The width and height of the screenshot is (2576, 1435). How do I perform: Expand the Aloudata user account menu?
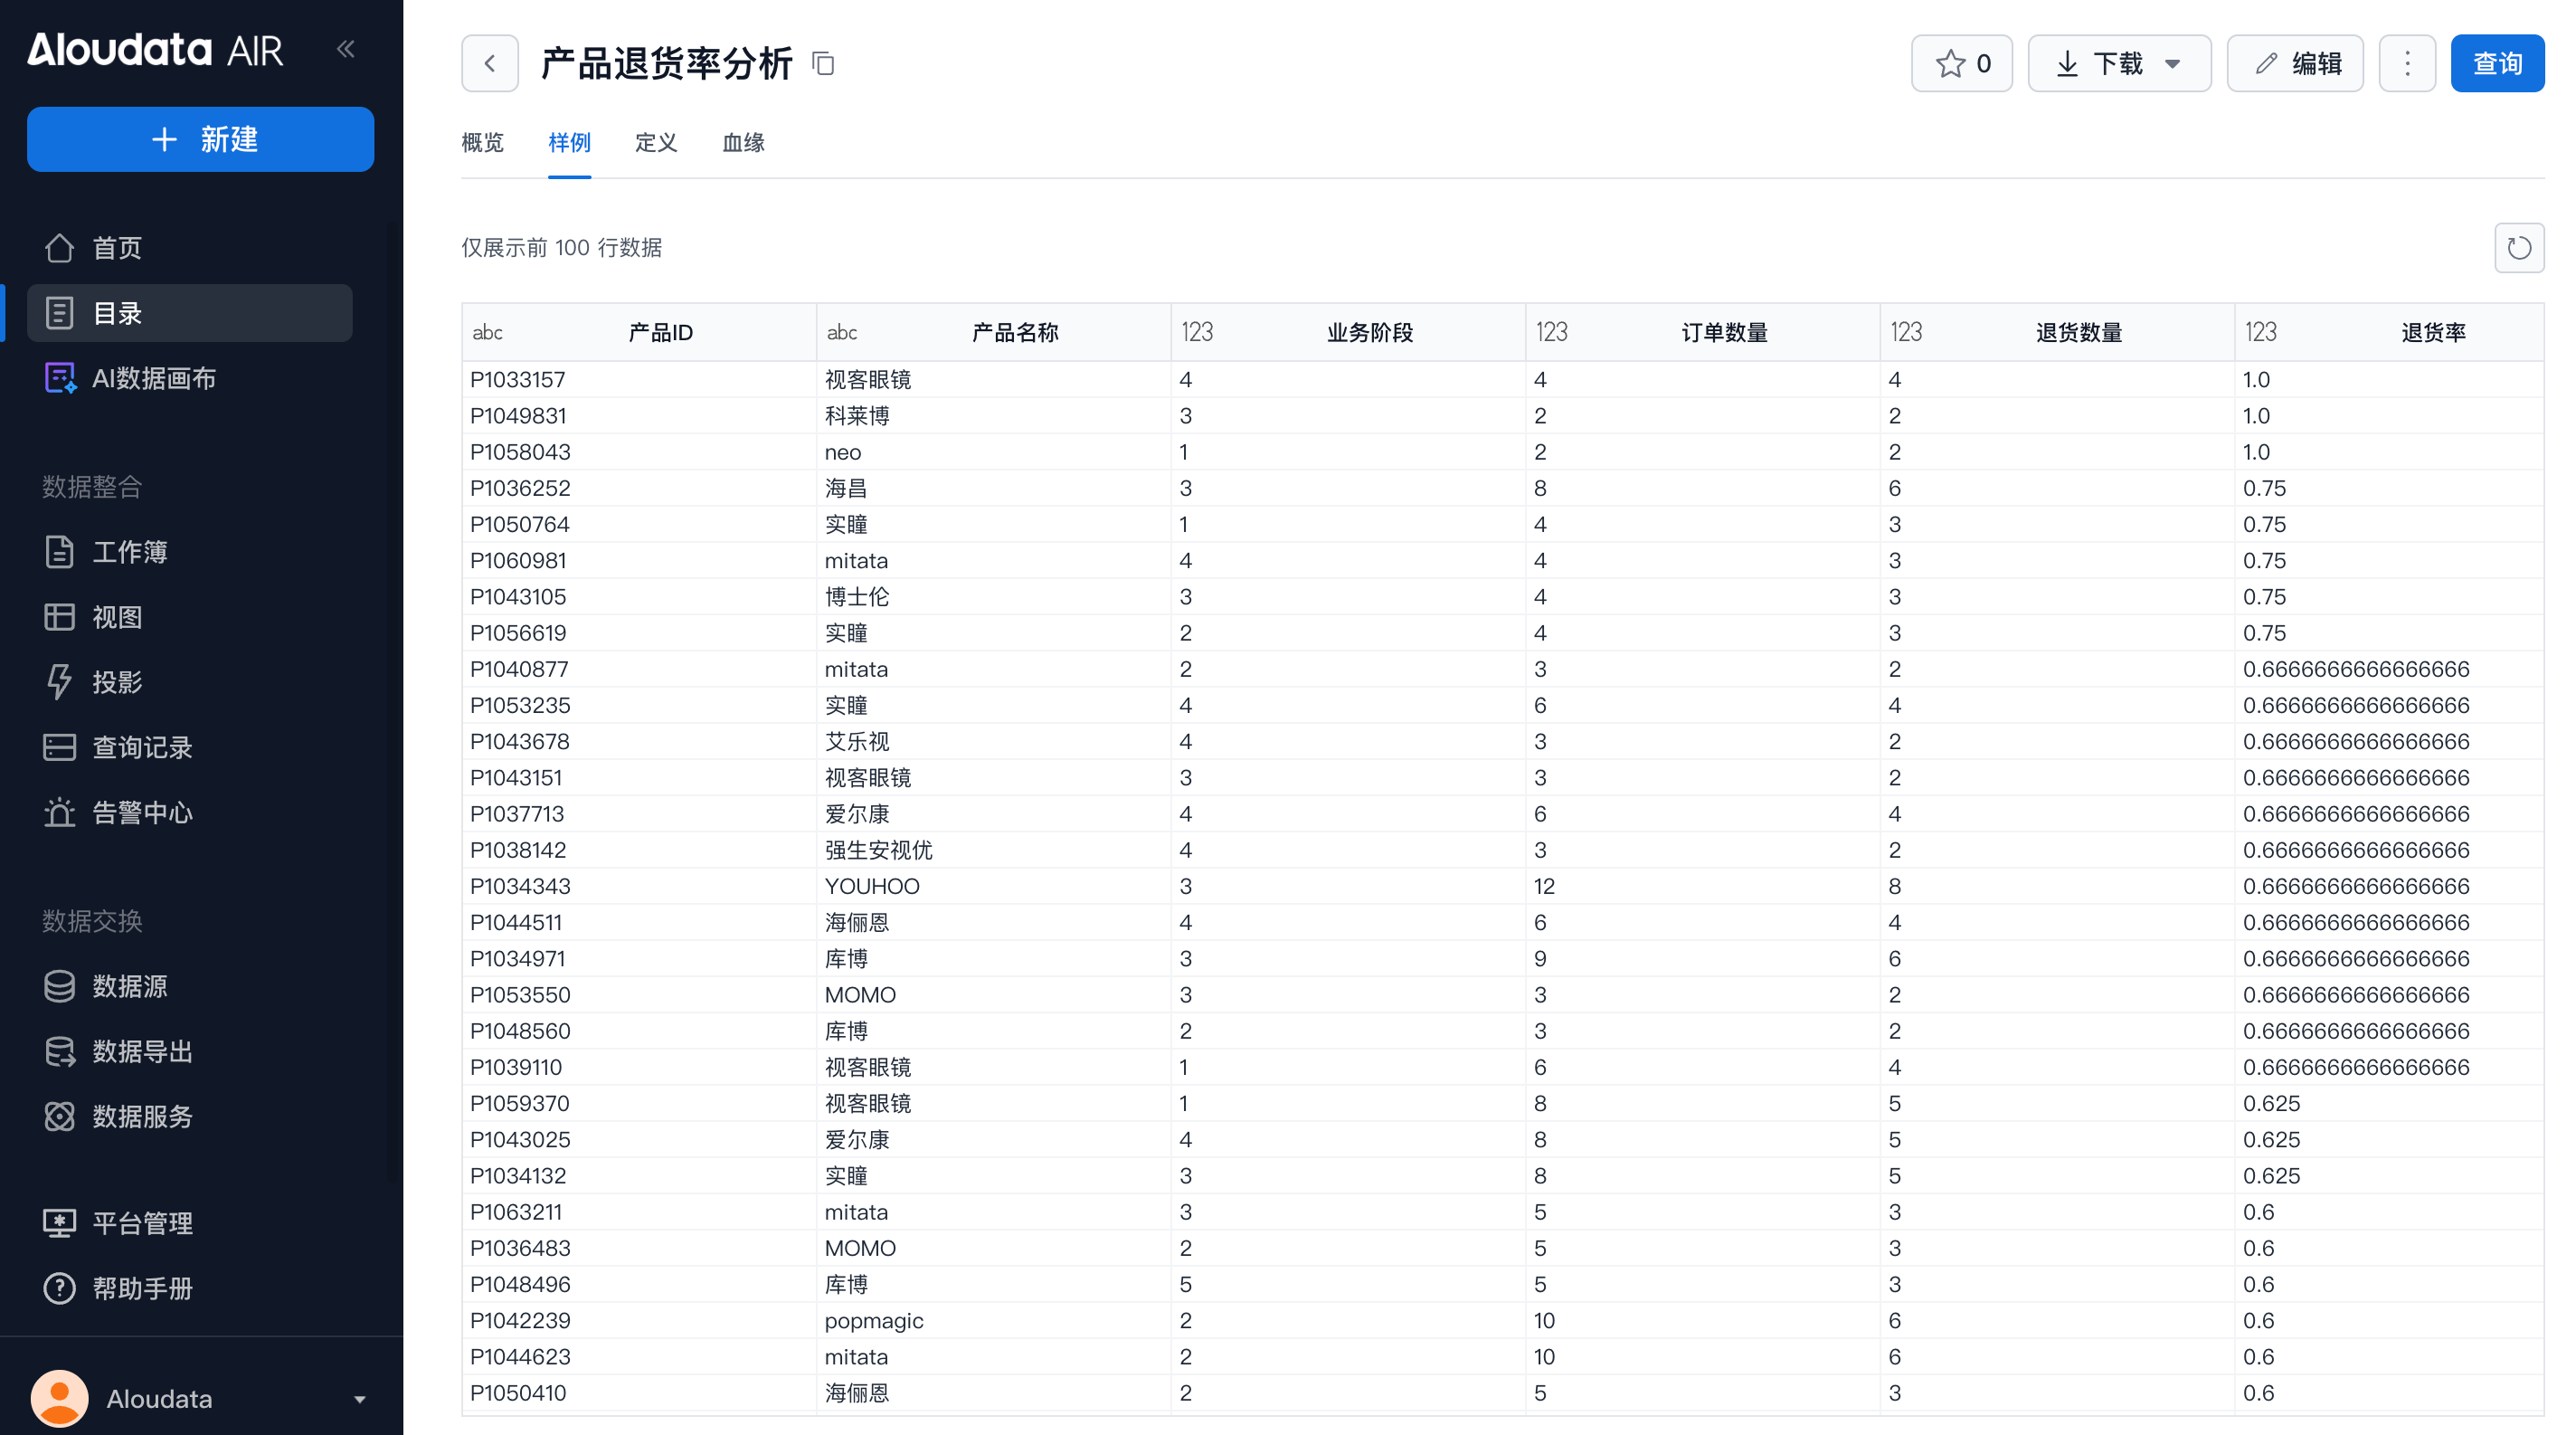[x=359, y=1399]
